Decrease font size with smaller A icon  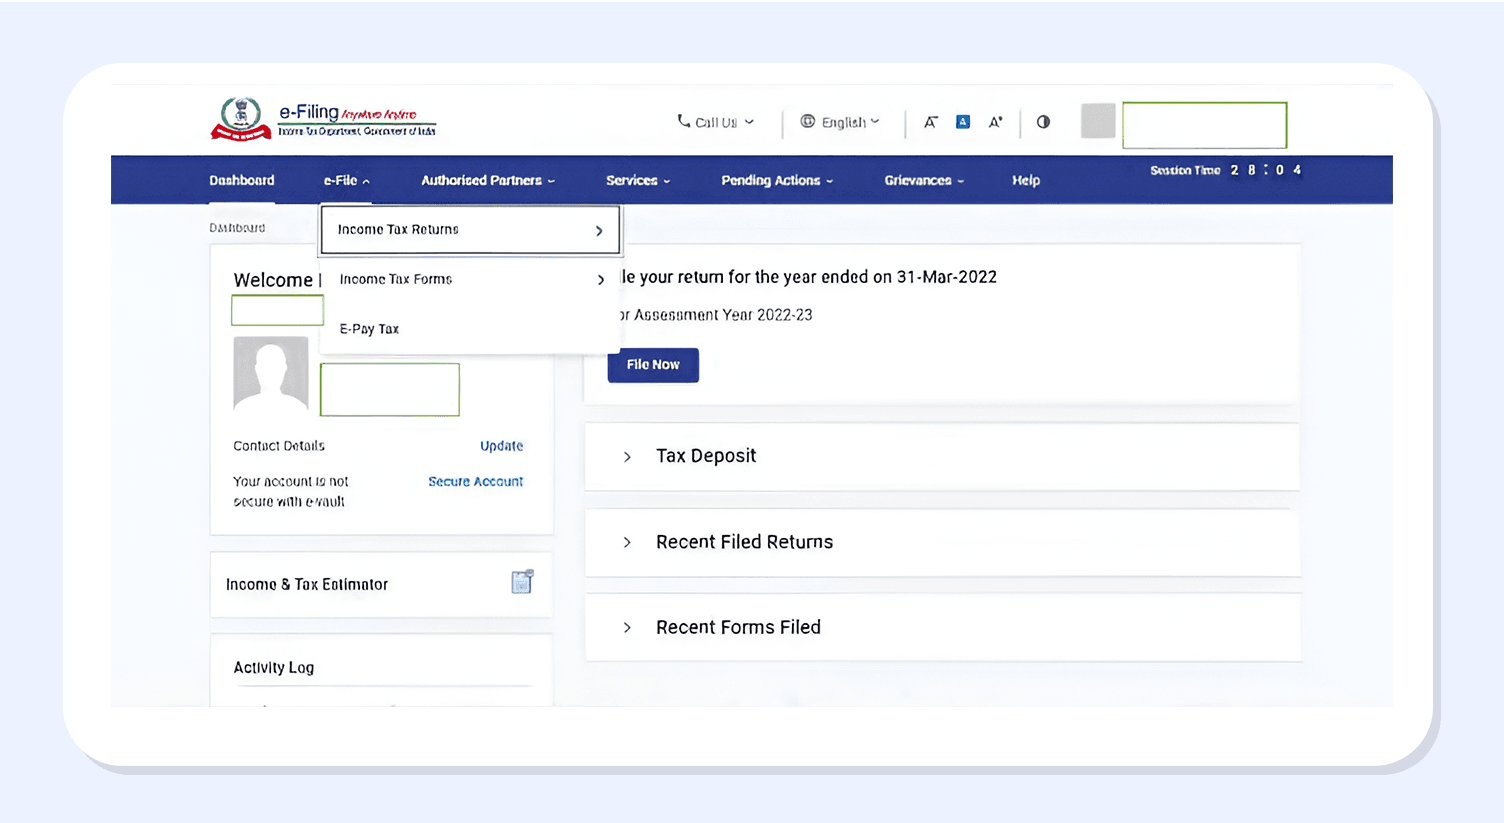pyautogui.click(x=930, y=122)
